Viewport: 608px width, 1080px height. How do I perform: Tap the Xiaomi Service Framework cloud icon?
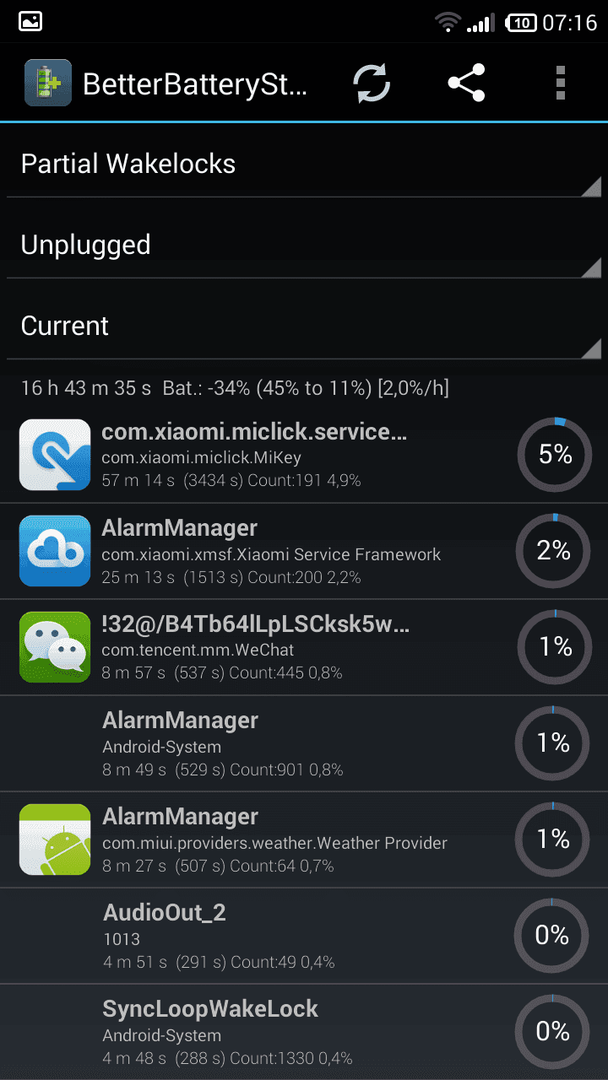55,551
